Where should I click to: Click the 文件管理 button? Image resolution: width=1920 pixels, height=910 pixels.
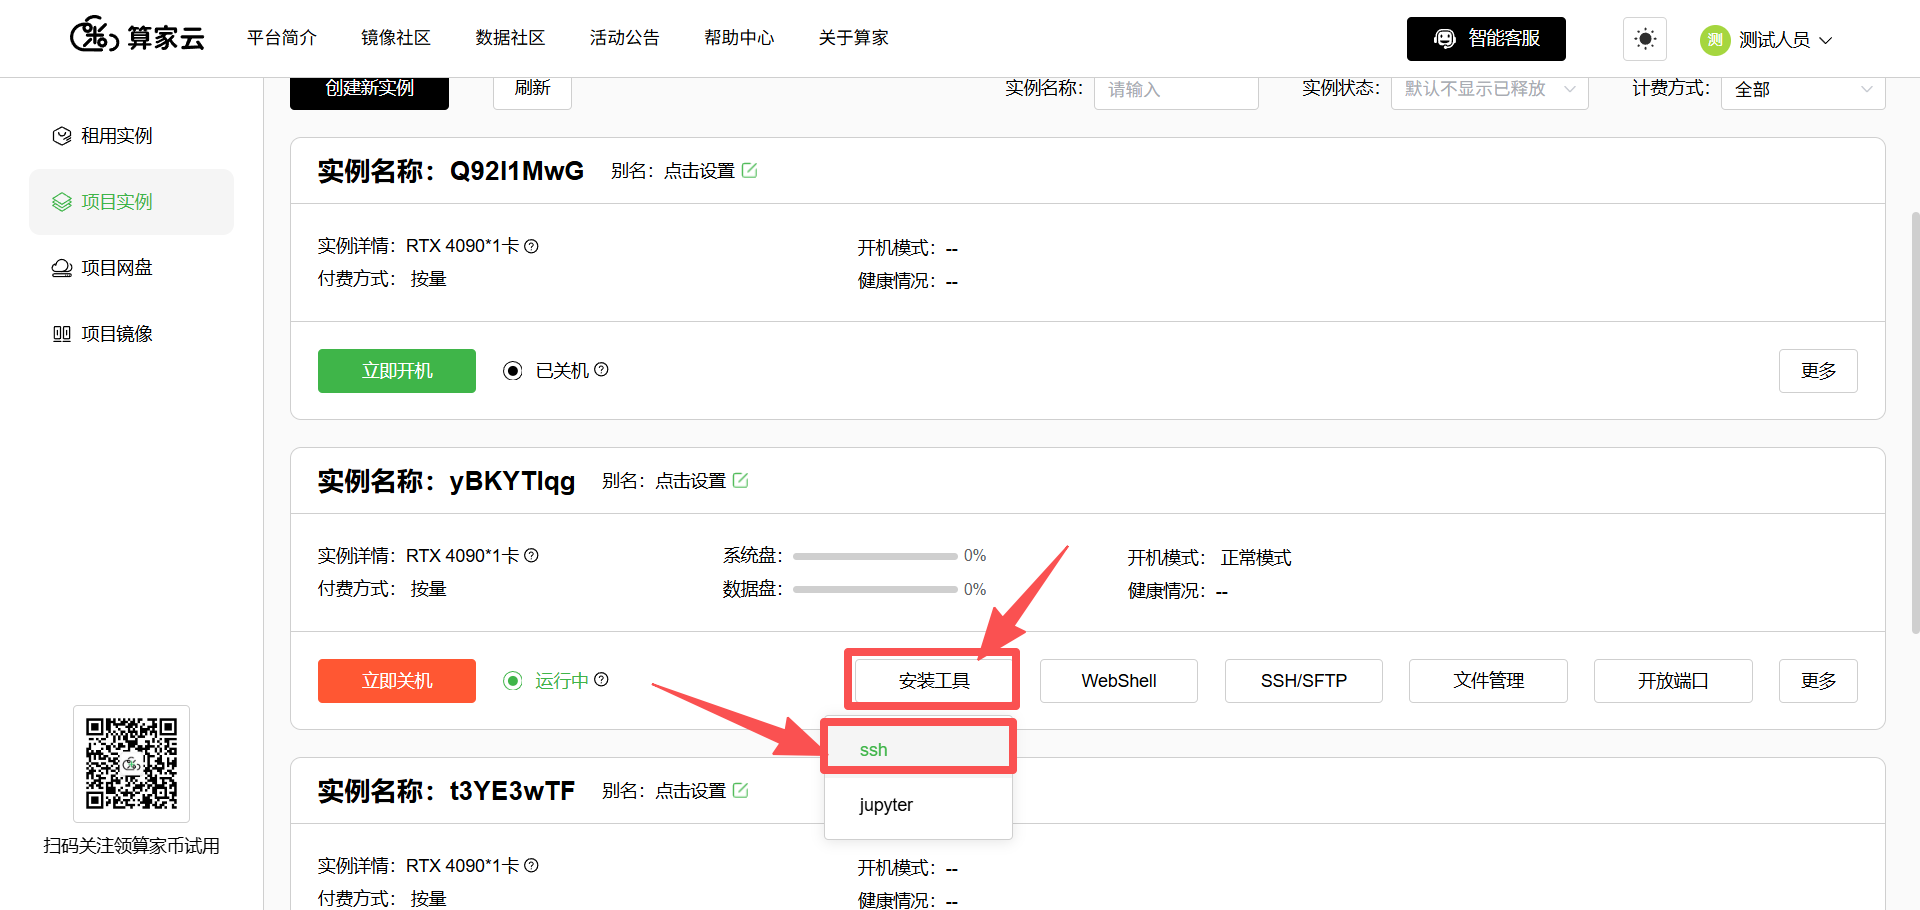tap(1488, 681)
